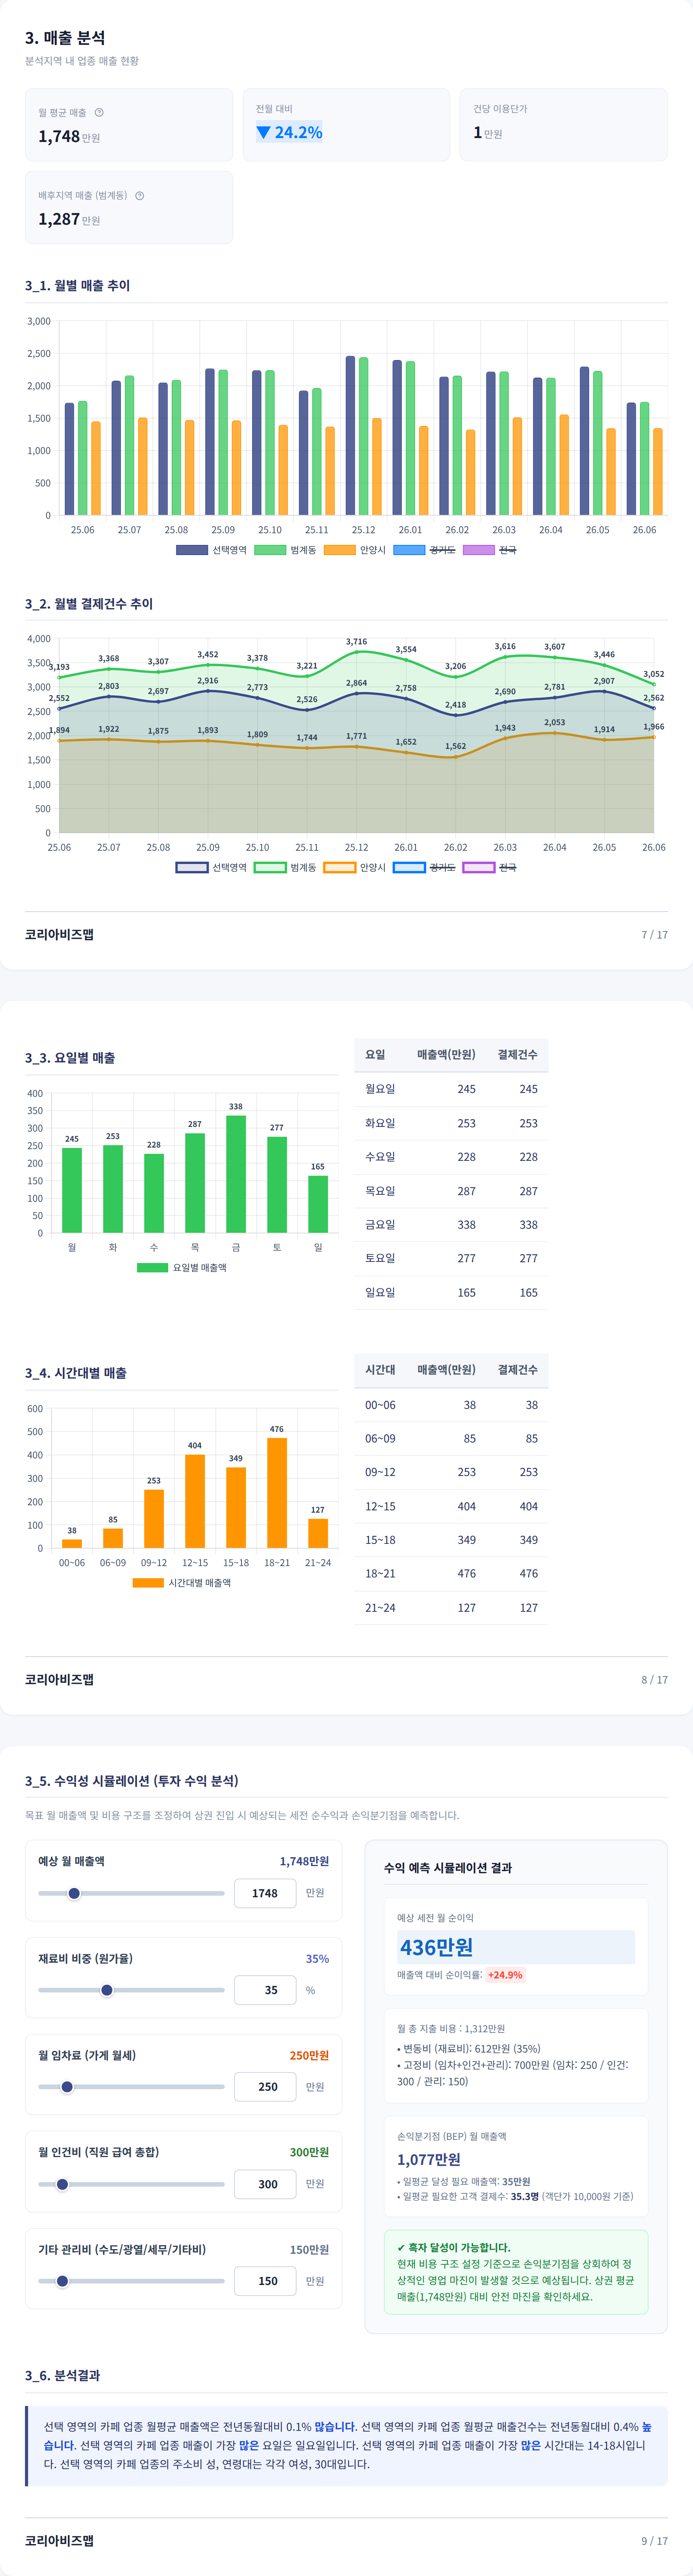Click the page number 9 / 17
This screenshot has height=2576, width=693.
coord(655,2541)
